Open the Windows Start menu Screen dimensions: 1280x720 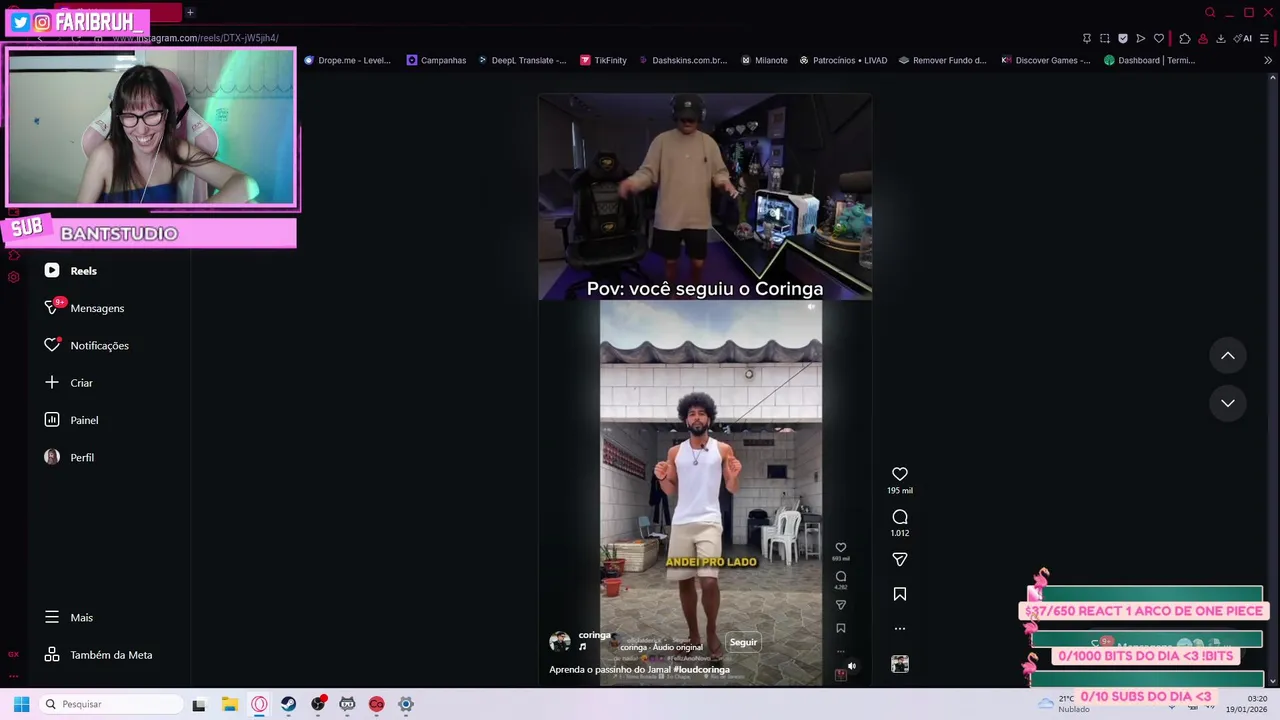pyautogui.click(x=21, y=704)
